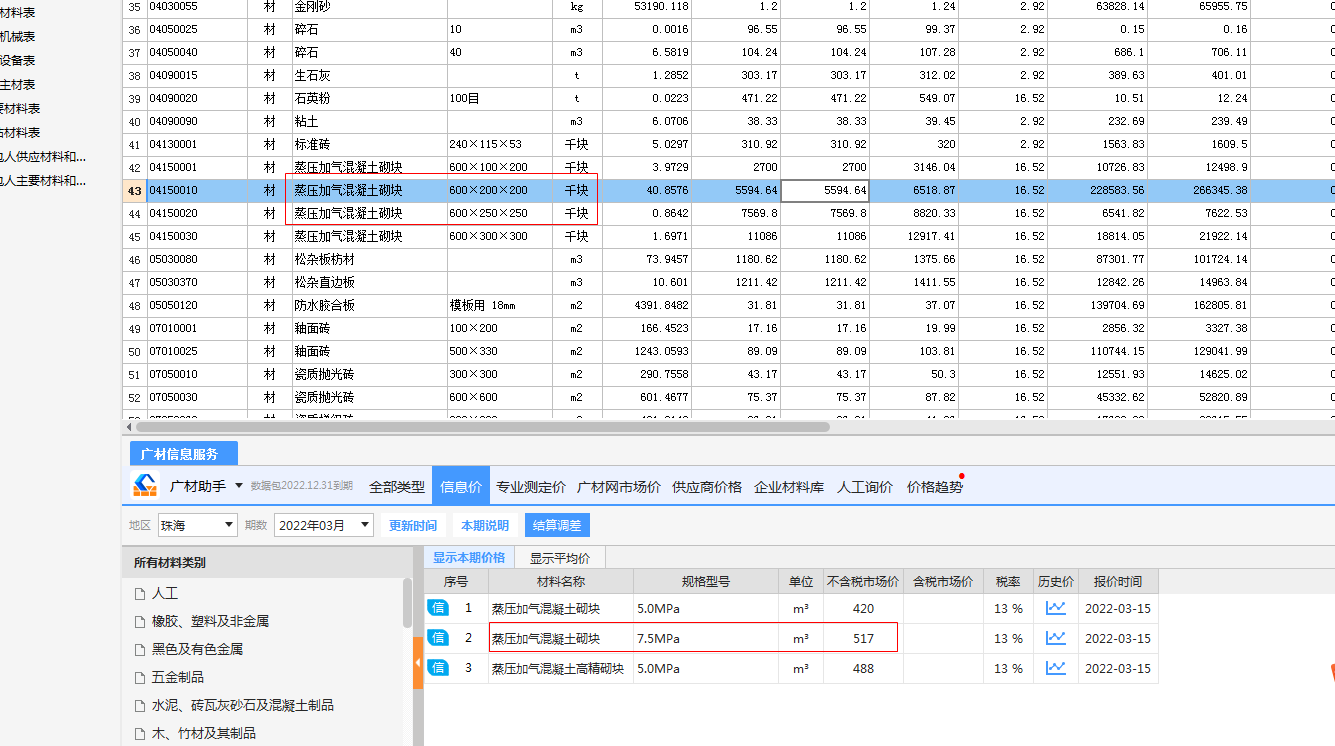Click price cell 517 for 7.5MPa
The width and height of the screenshot is (1335, 746).
point(863,638)
